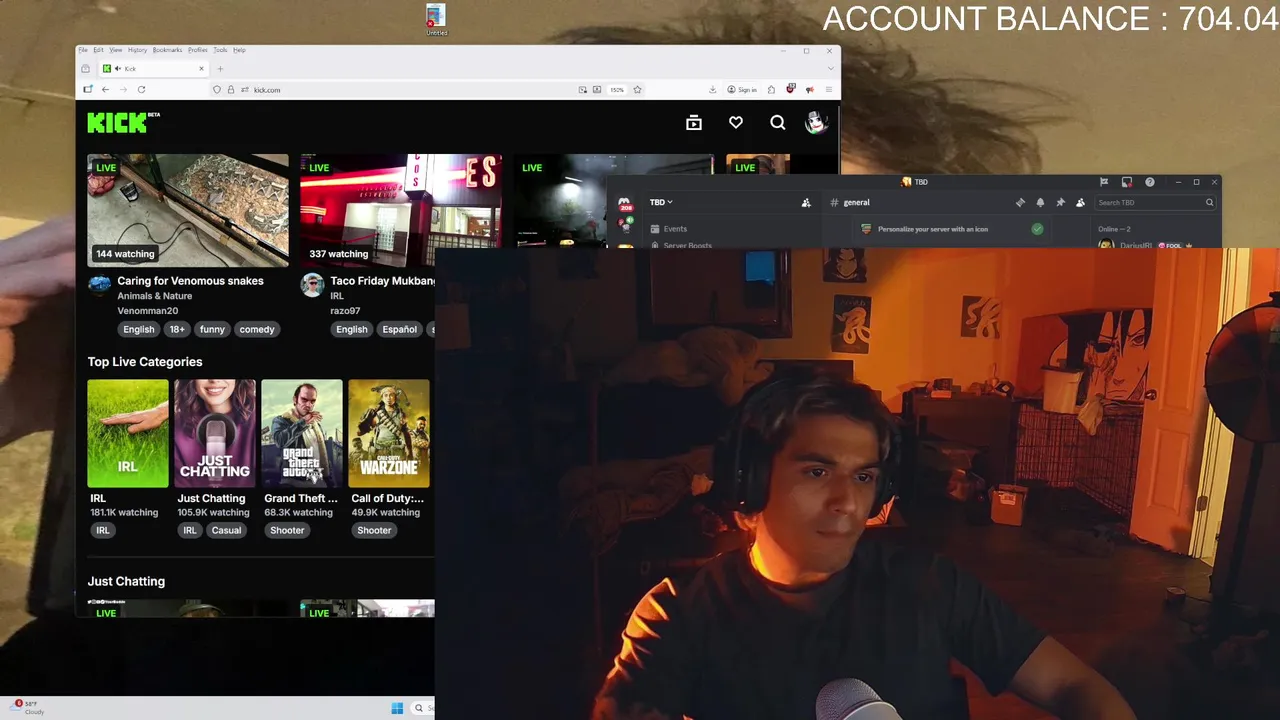Mute the Kick tab audio icon
The height and width of the screenshot is (720, 1280).
coord(118,69)
